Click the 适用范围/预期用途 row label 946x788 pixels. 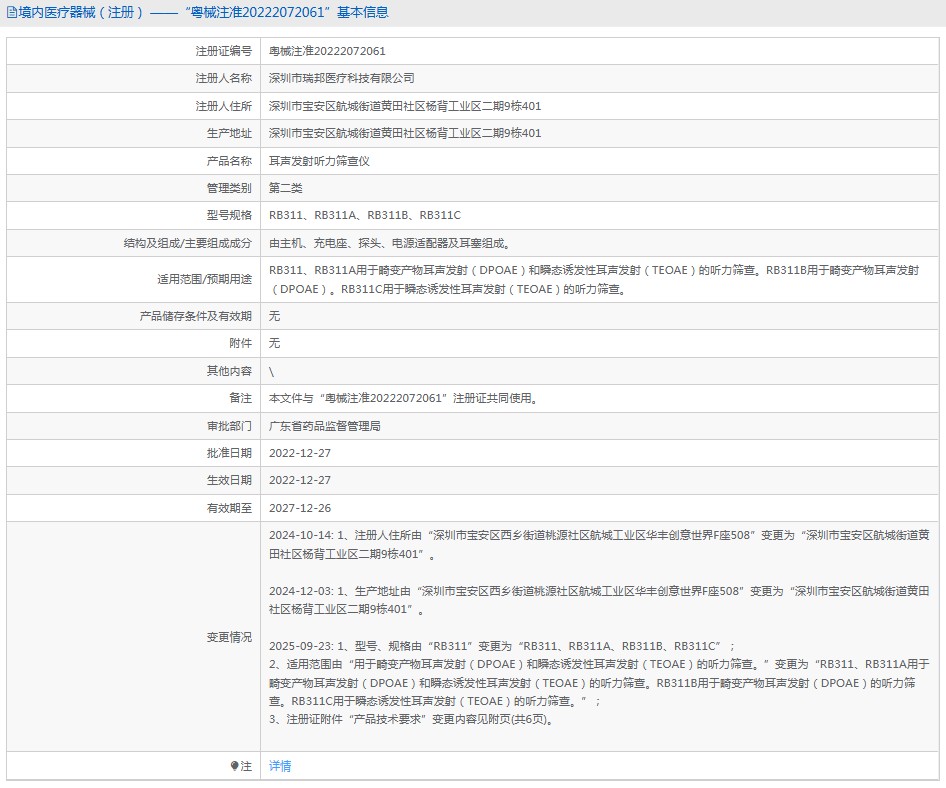tap(197, 280)
